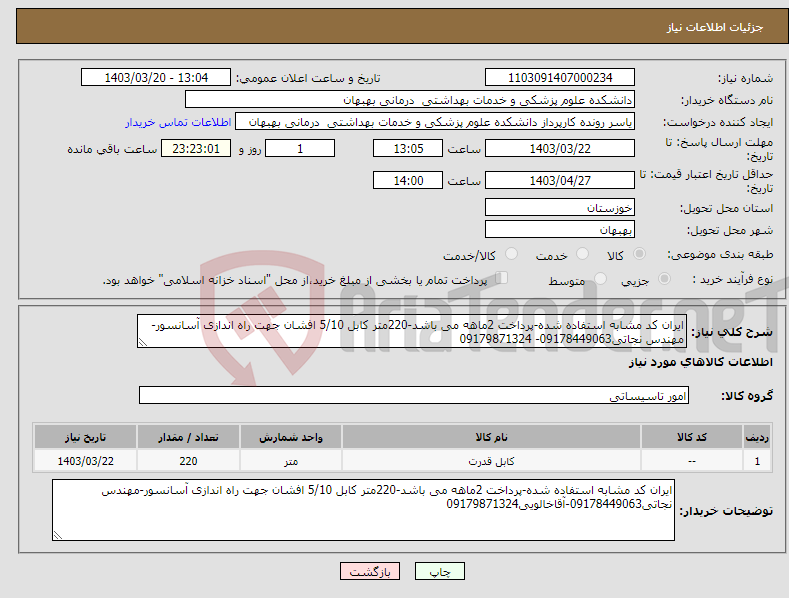
Task: Click the کابل قدرت item name cell
Action: [491, 461]
